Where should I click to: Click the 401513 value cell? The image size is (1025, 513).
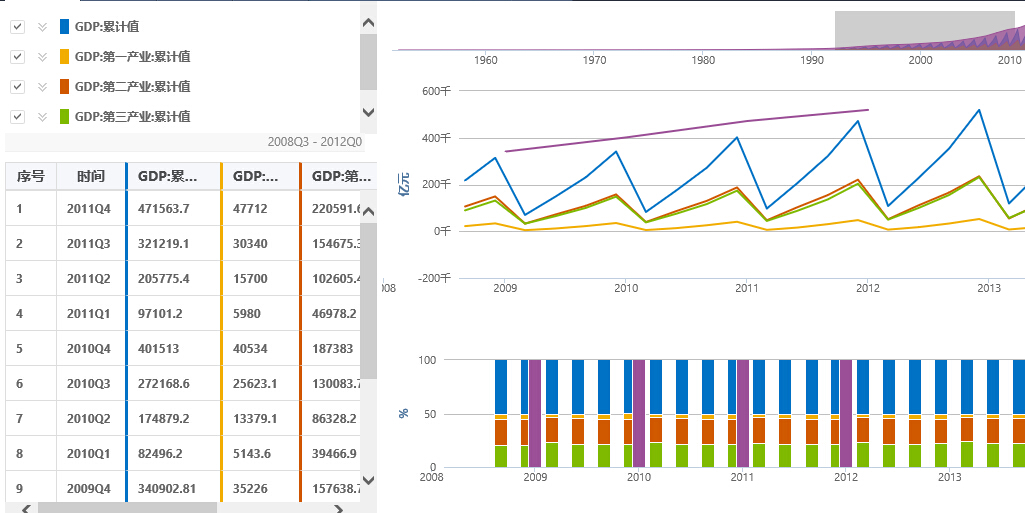tap(174, 348)
